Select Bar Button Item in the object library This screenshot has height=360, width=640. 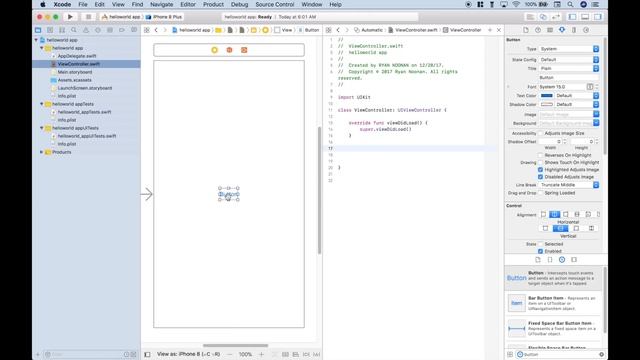click(x=554, y=303)
